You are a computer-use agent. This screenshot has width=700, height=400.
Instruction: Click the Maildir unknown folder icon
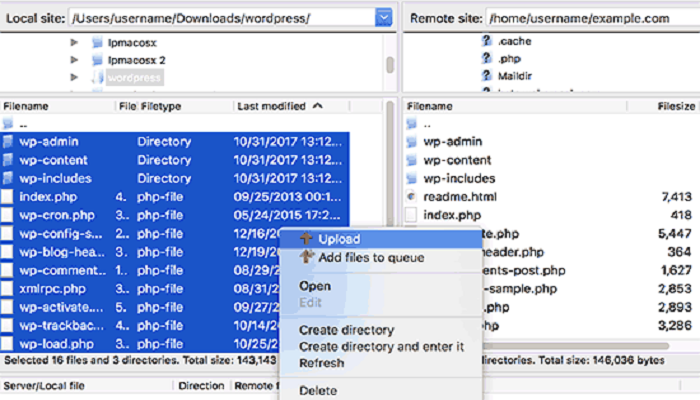(x=486, y=75)
